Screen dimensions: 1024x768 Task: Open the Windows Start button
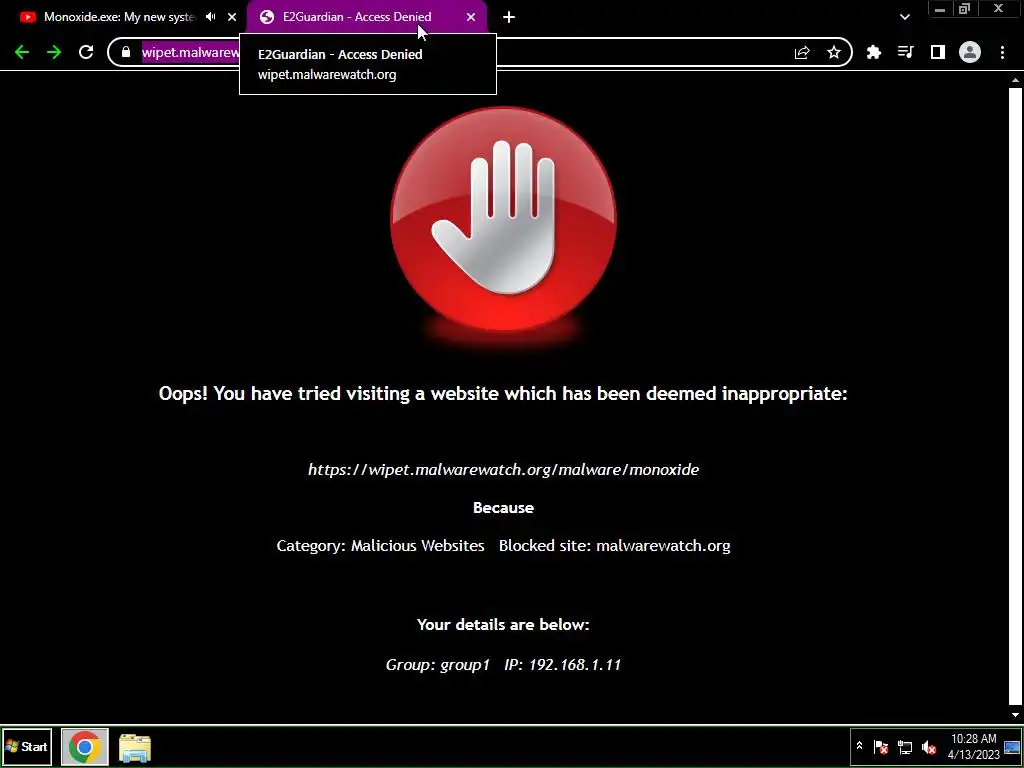point(27,747)
